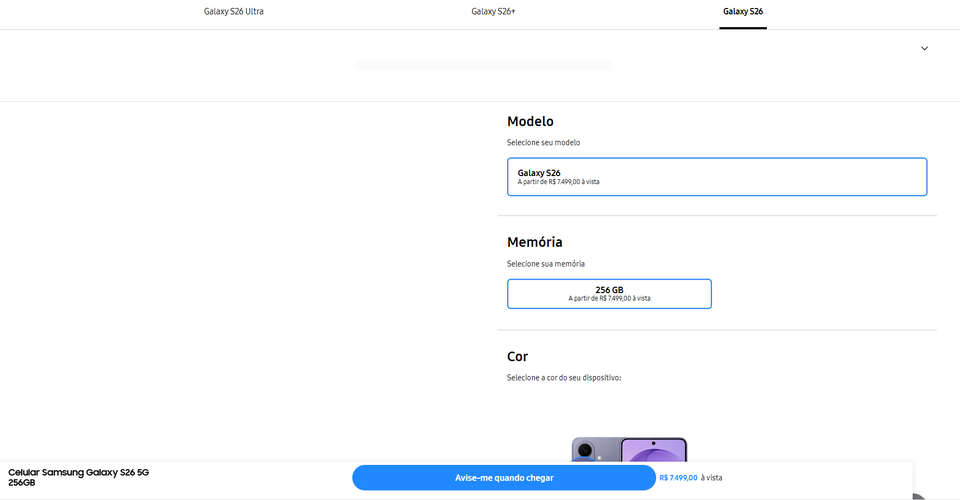Switch to the Galaxy S26 Ultra tab

(x=233, y=12)
